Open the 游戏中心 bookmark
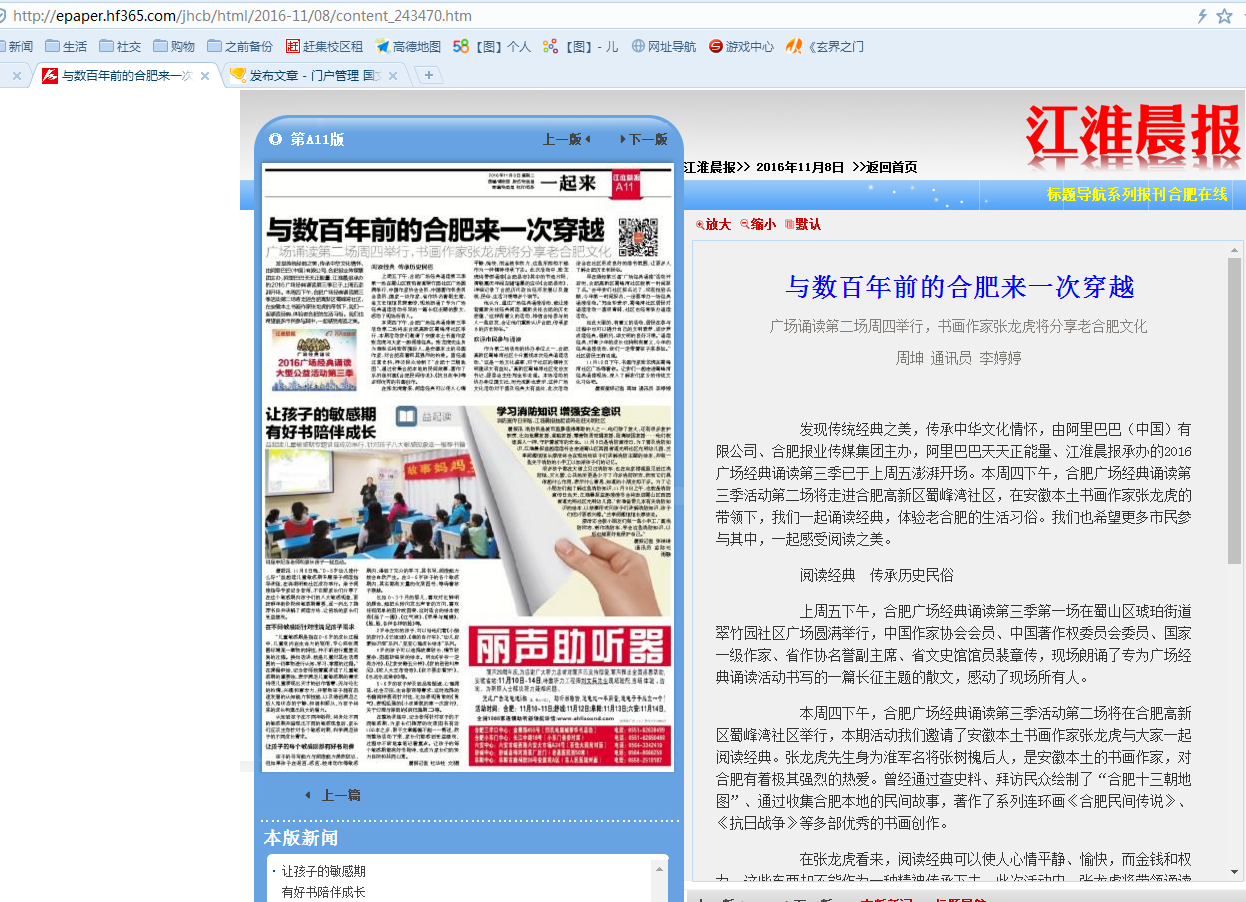This screenshot has height=902, width=1246. (741, 46)
